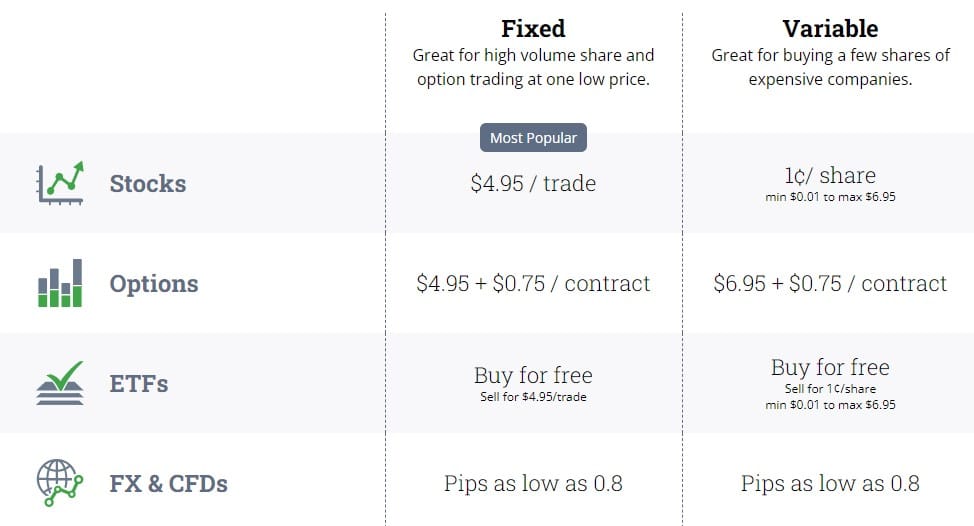Click Variable options price $6.95 + $0.75
This screenshot has height=526, width=974.
point(830,284)
